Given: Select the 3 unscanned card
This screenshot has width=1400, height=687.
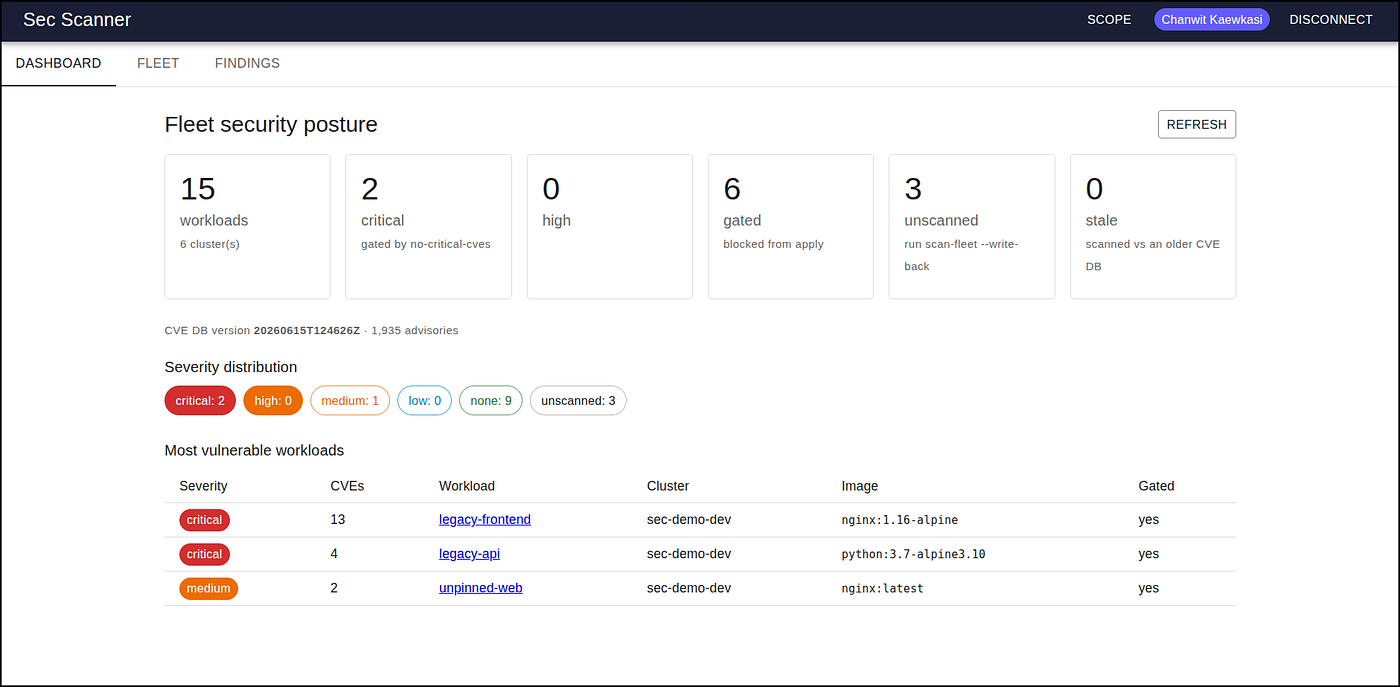Looking at the screenshot, I should click(x=972, y=226).
